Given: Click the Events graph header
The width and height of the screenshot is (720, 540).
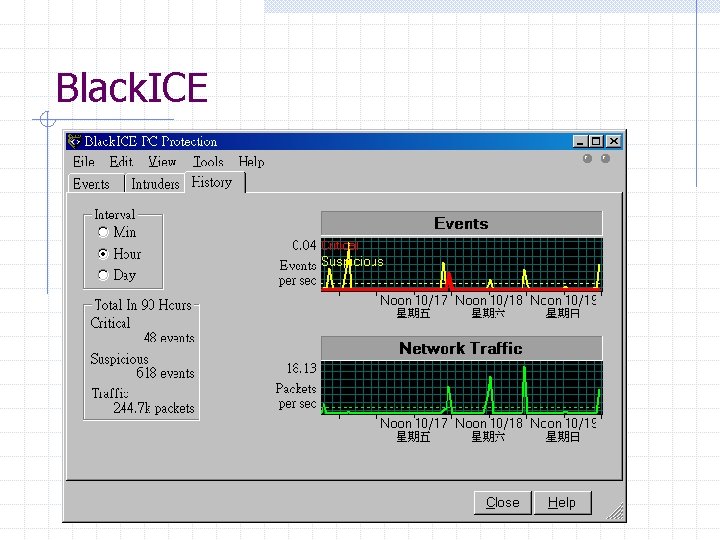Looking at the screenshot, I should [x=461, y=223].
